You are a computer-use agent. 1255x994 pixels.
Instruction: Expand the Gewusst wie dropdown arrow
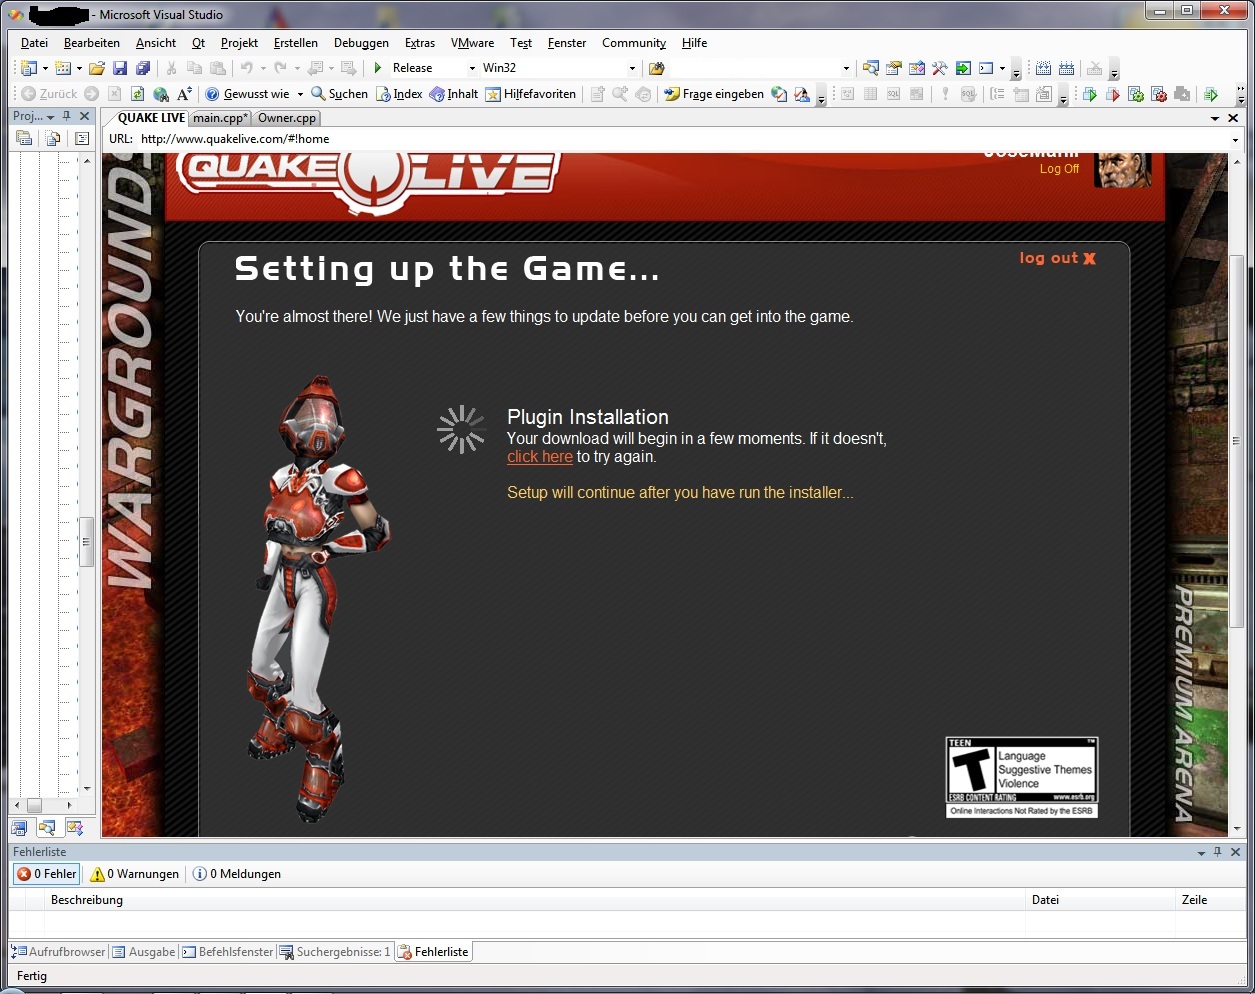300,94
